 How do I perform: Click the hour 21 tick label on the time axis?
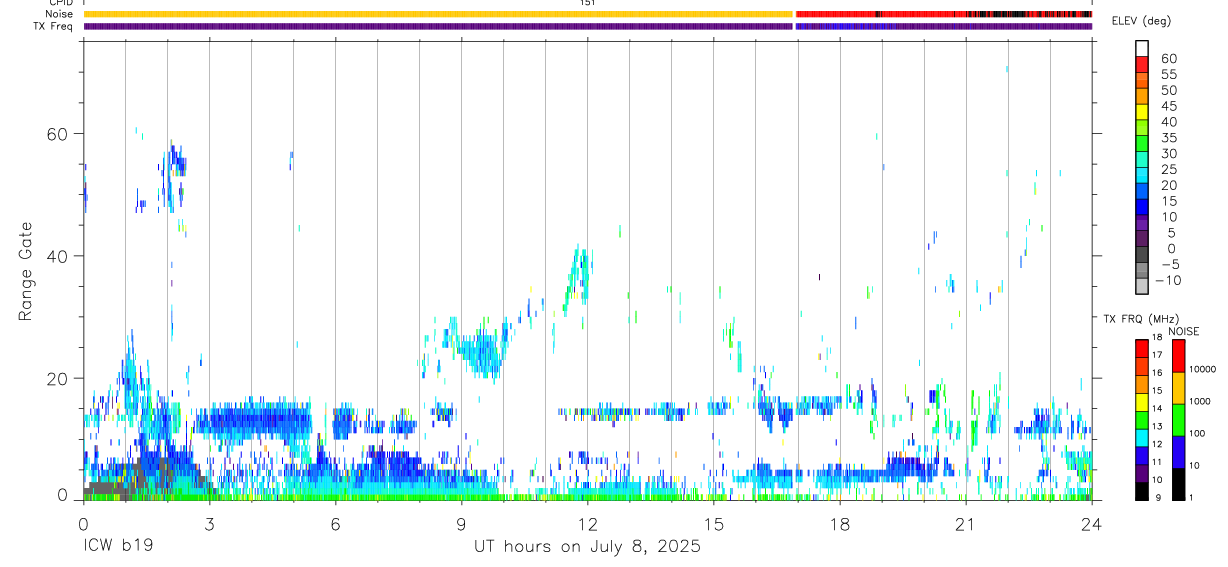click(965, 524)
